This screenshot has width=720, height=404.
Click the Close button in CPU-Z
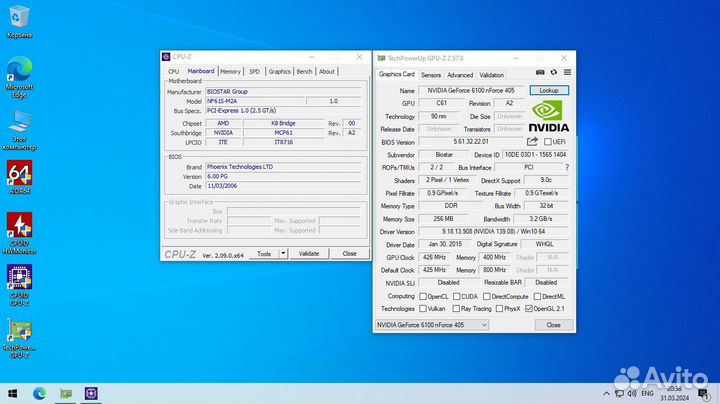pyautogui.click(x=349, y=253)
